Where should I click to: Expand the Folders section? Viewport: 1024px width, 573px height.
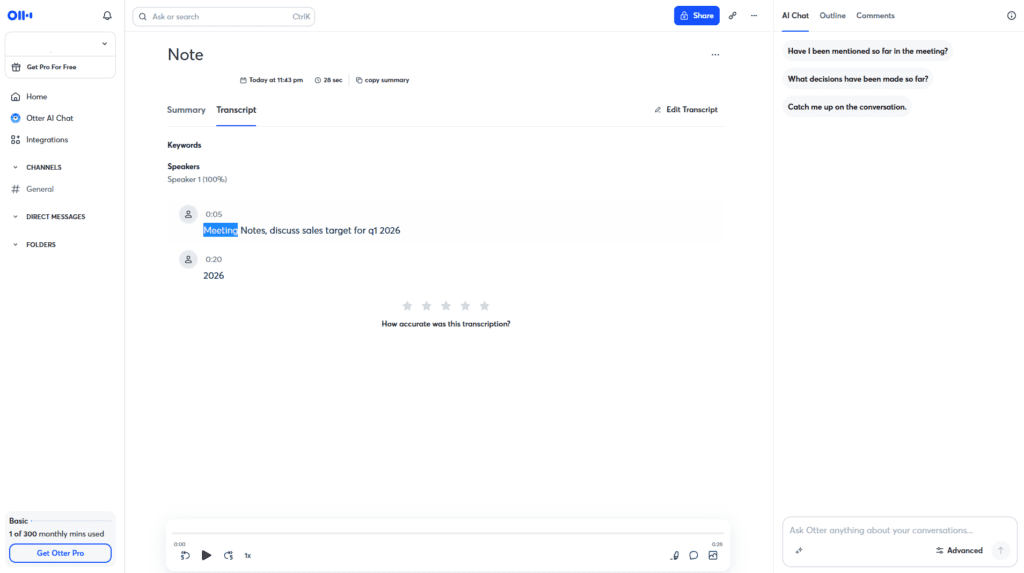coord(16,245)
